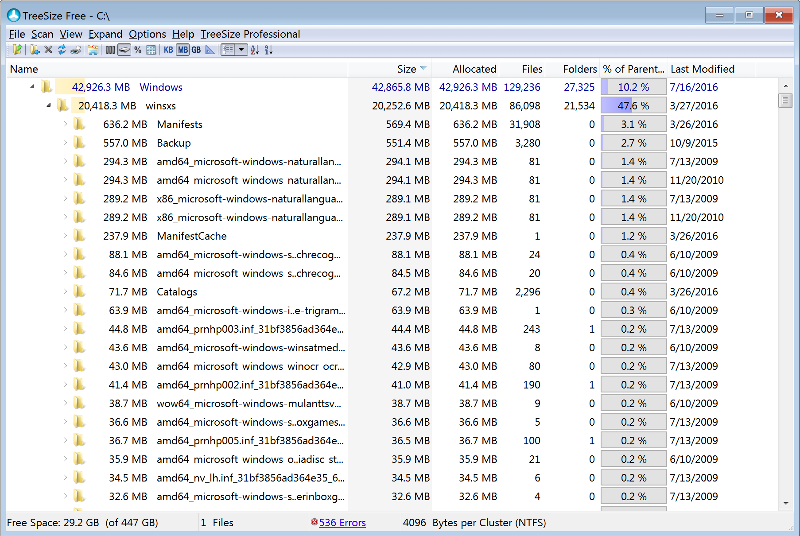This screenshot has height=536, width=800.
Task: Click the Catalogs folder icon
Action: [79, 292]
